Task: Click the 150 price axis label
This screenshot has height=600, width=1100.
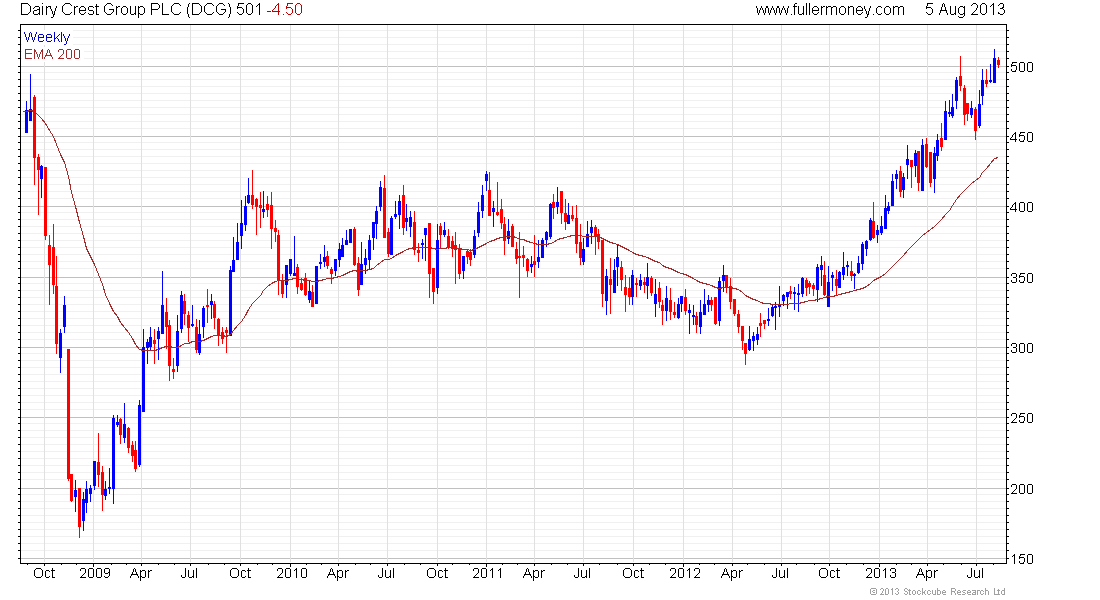Action: coord(1021,559)
